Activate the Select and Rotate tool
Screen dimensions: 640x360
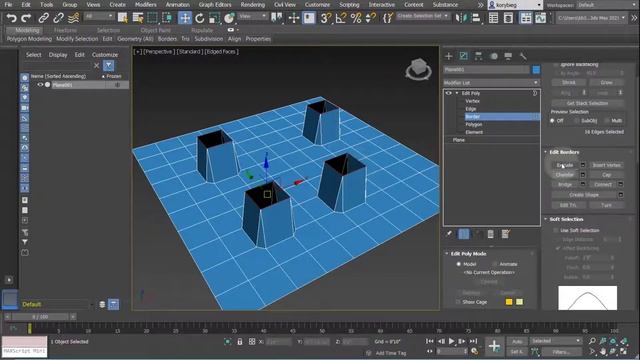(200, 18)
